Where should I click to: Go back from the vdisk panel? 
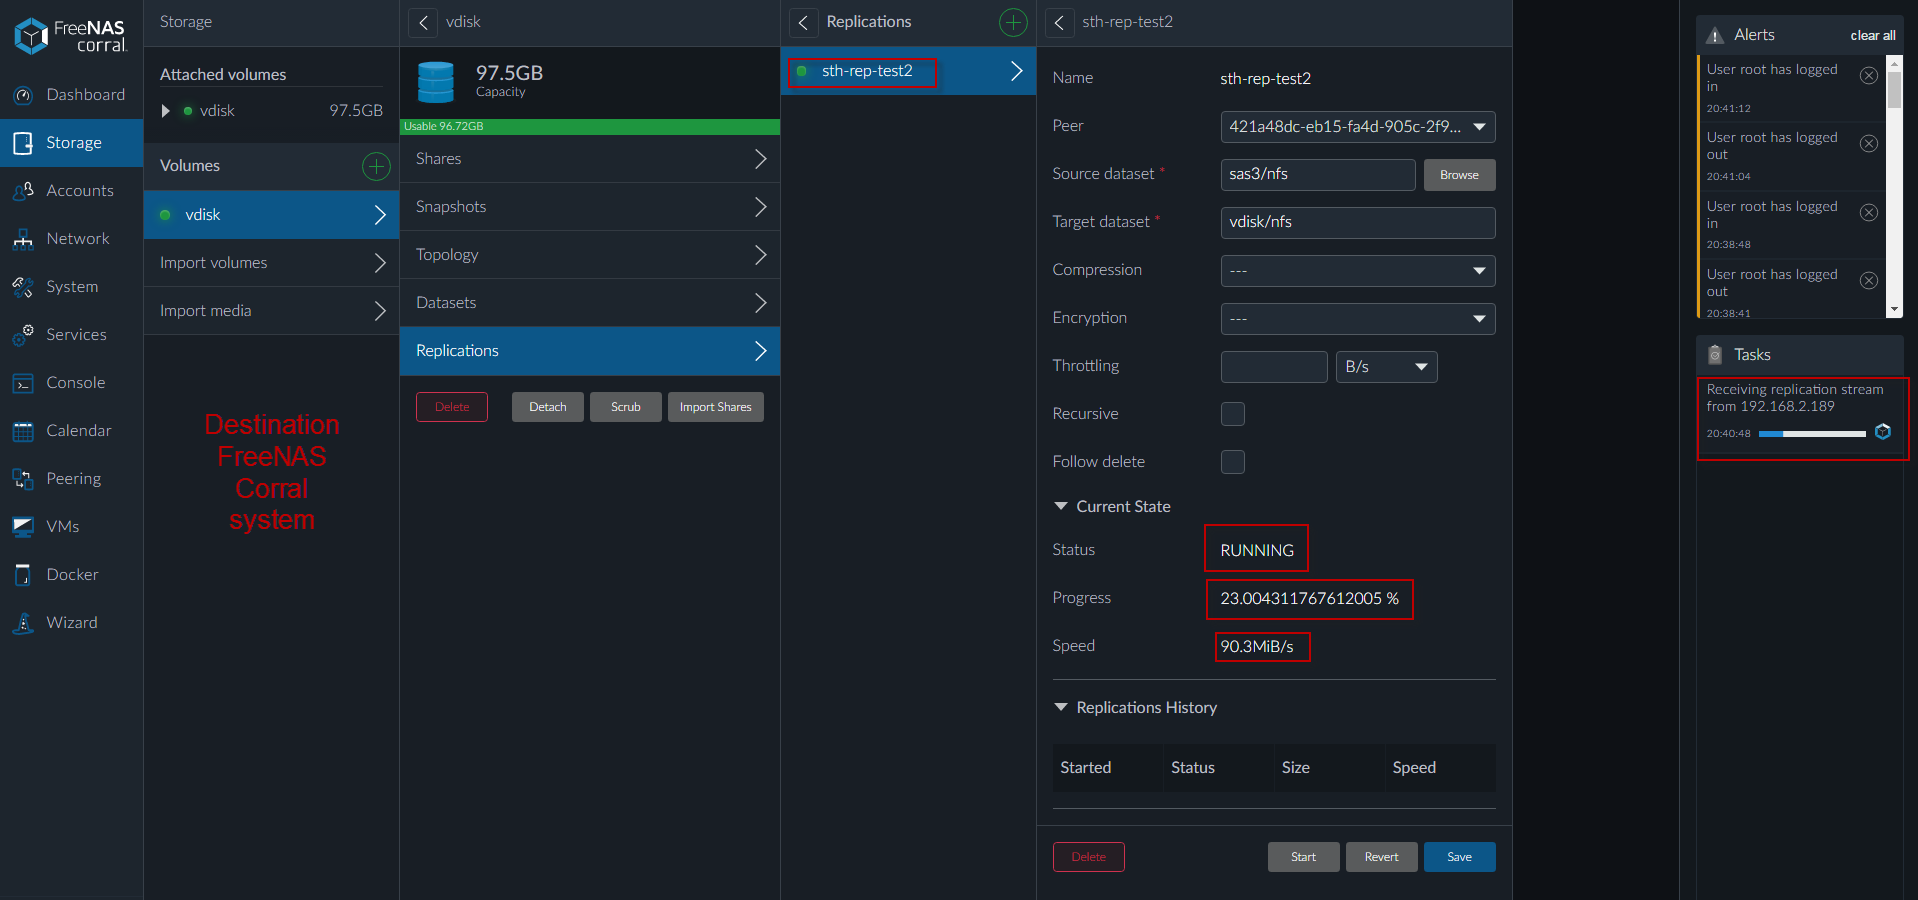(424, 22)
